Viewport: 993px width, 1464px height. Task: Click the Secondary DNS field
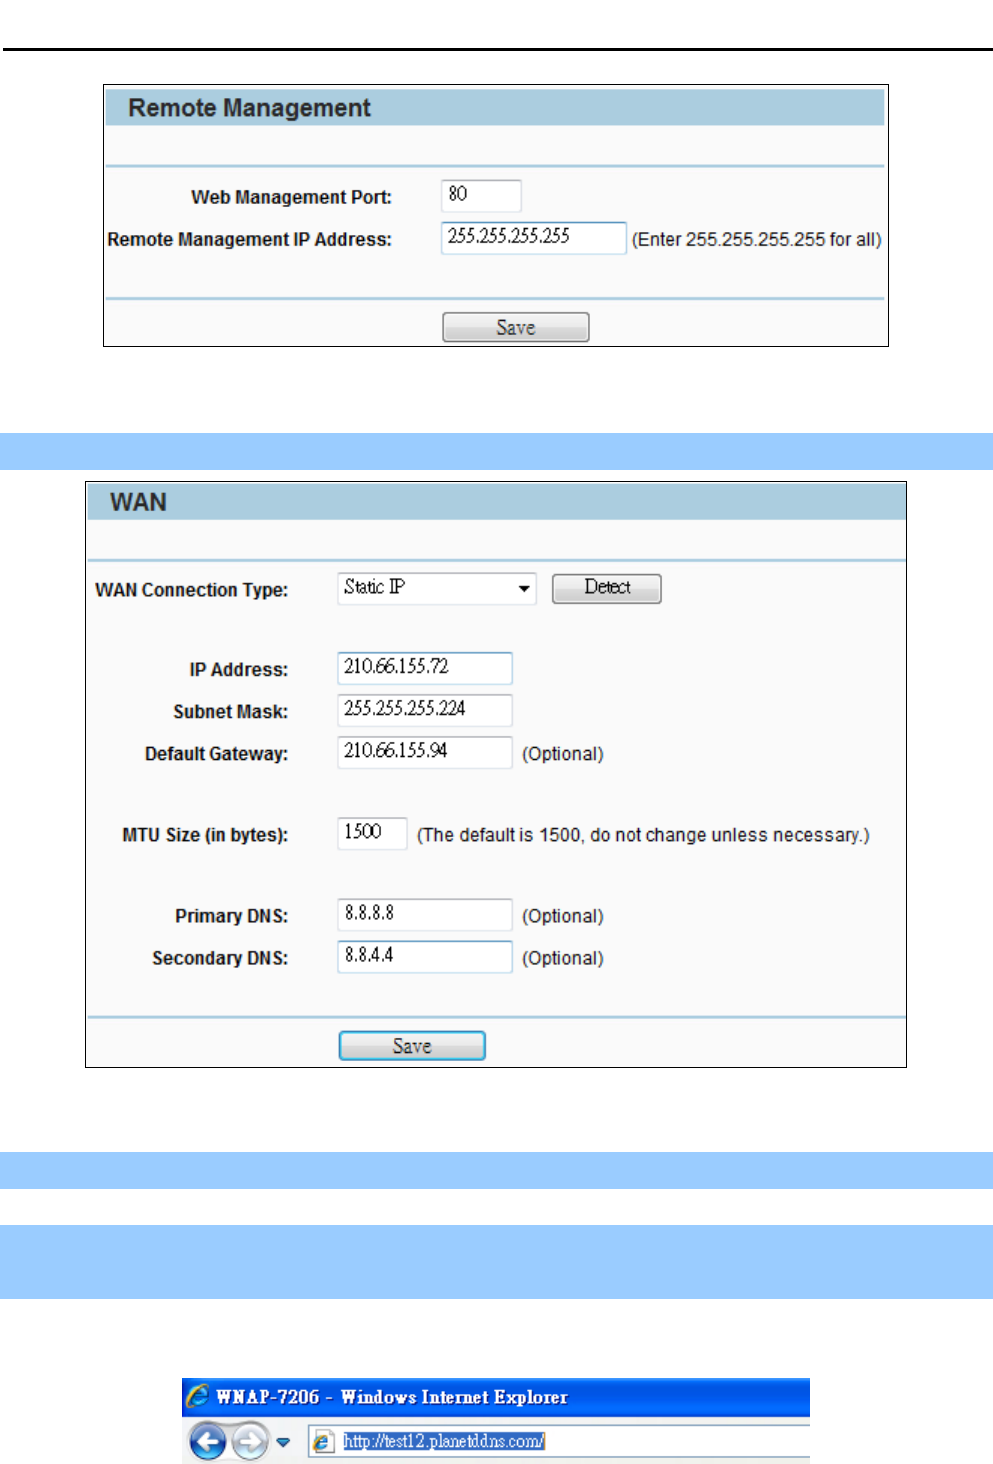[x=425, y=956]
